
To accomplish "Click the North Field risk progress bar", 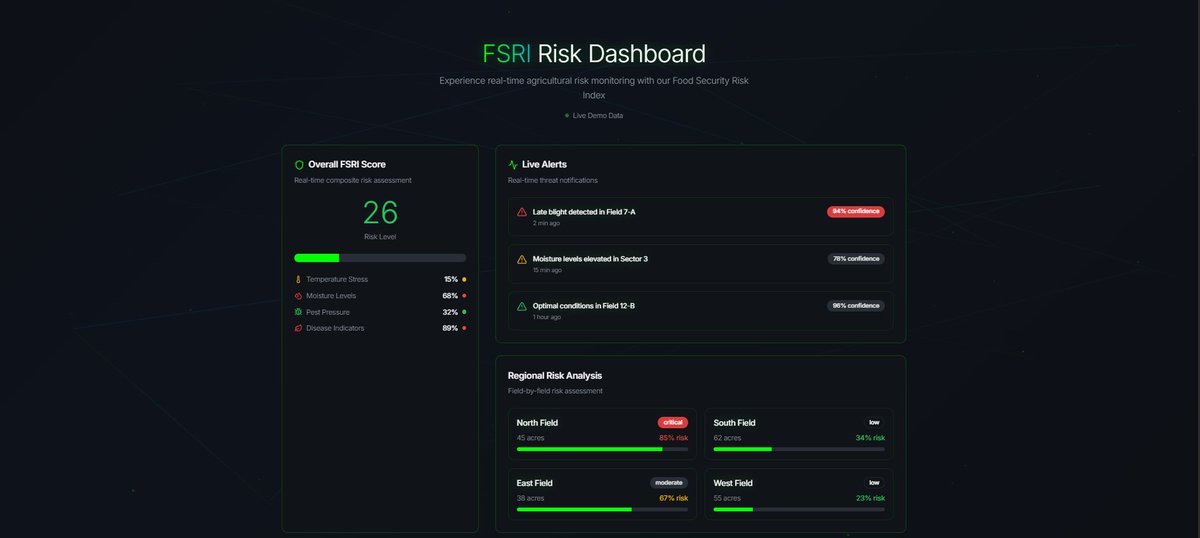I will coord(602,449).
